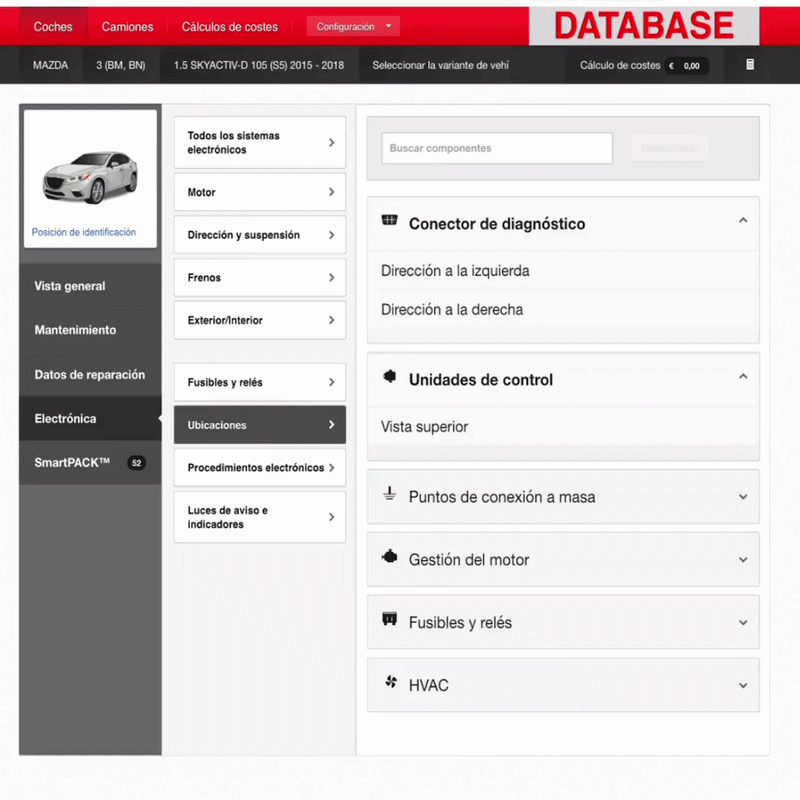The image size is (800, 800).
Task: Switch to the Coches tab
Action: pyautogui.click(x=53, y=27)
